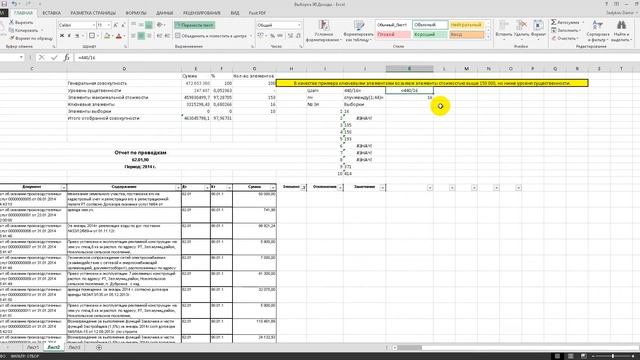Open the font color dropdown arrow
Screen dimensions: 640x360
[x=124, y=36]
